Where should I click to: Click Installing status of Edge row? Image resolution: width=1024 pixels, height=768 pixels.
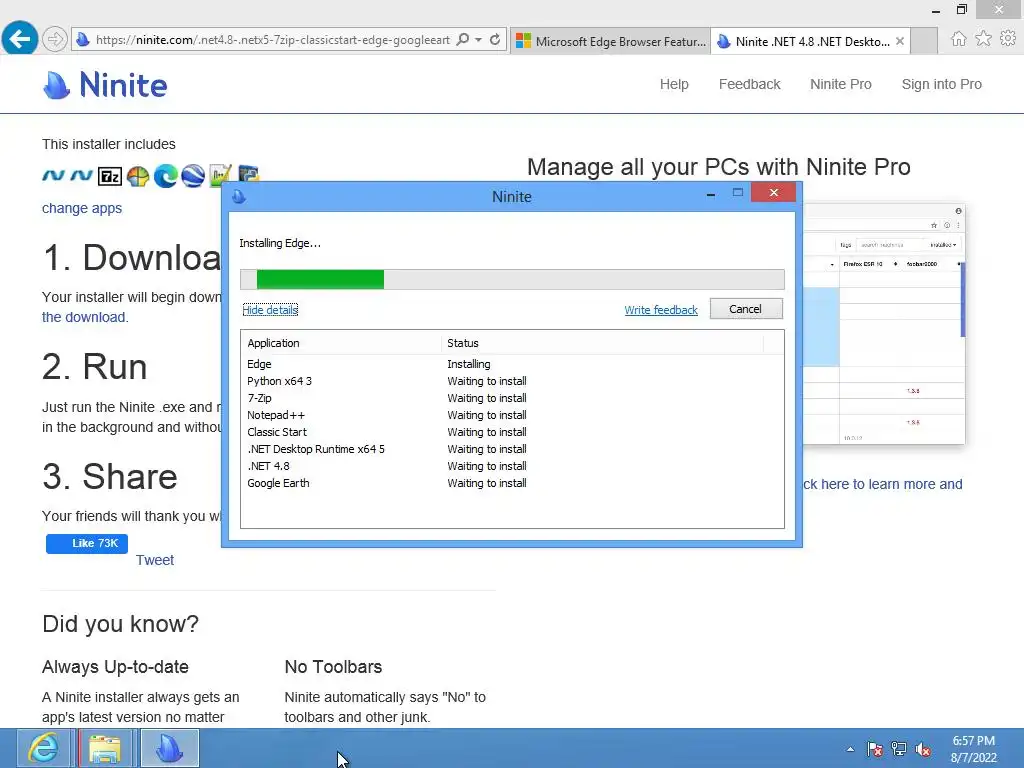pos(468,364)
